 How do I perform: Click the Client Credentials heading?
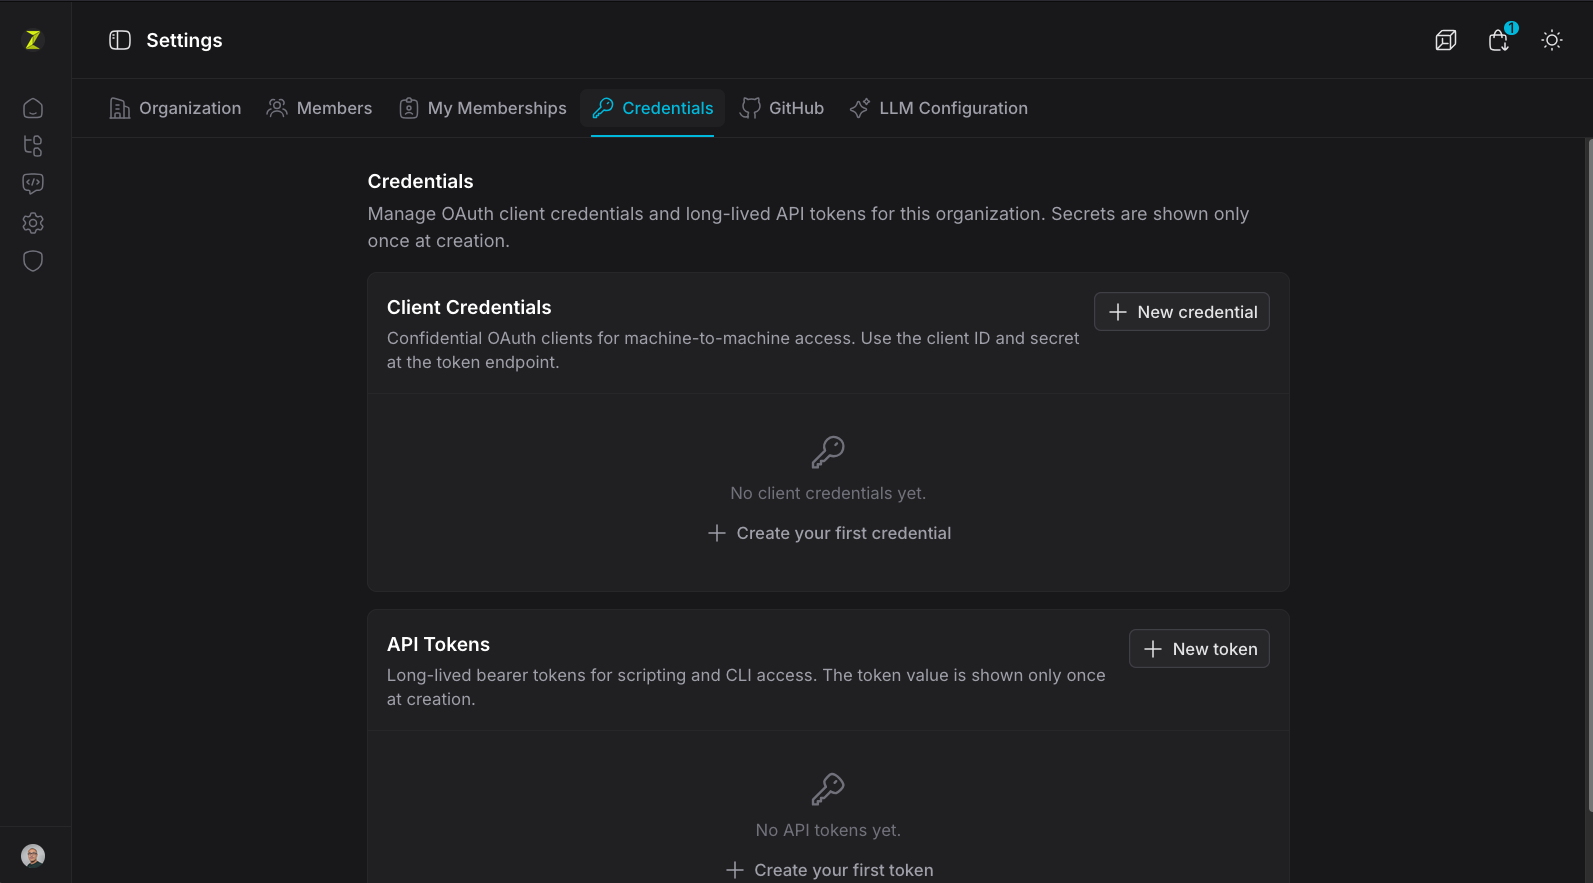(x=469, y=307)
